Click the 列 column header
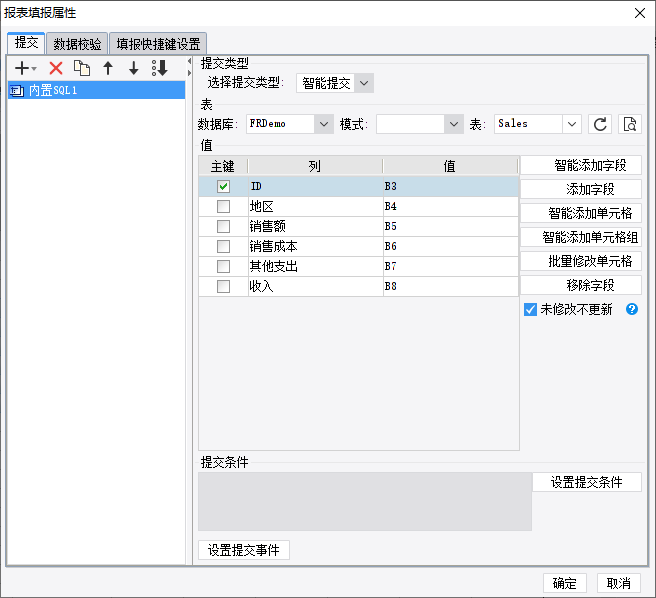The height and width of the screenshot is (598, 656). (315, 166)
